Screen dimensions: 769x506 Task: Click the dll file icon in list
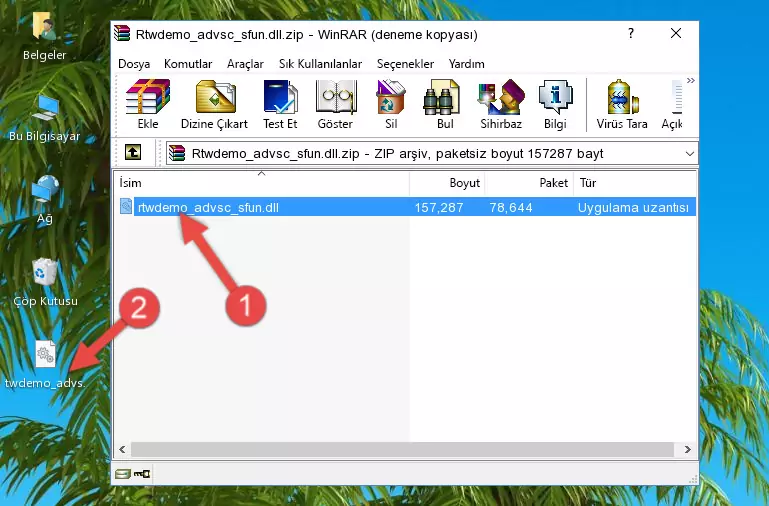(126, 206)
